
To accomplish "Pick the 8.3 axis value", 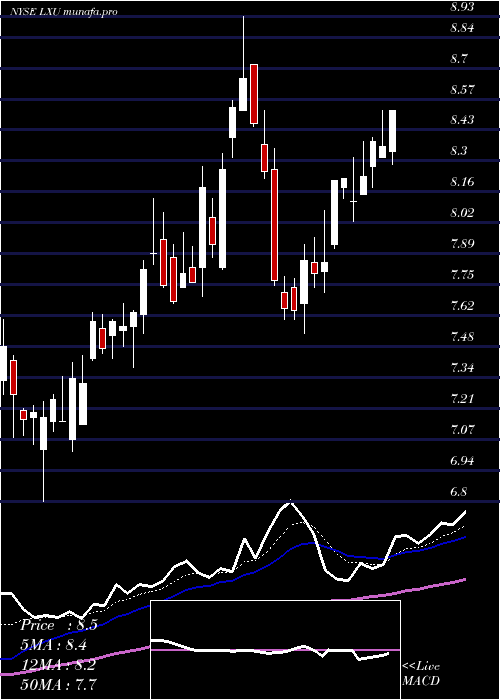I will (459, 151).
